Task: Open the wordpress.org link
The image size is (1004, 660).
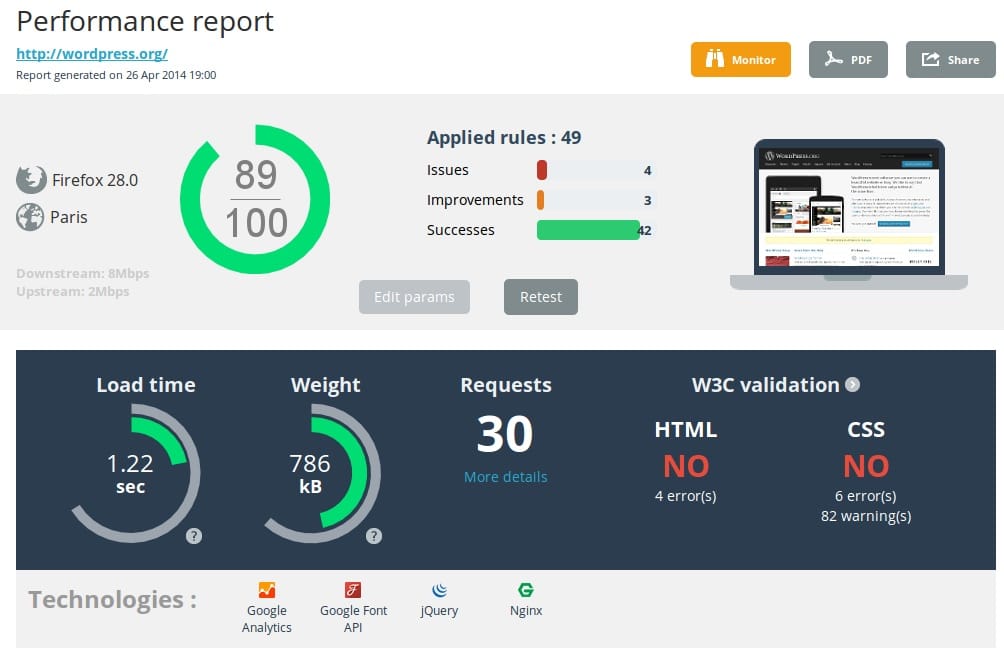Action: pos(92,53)
